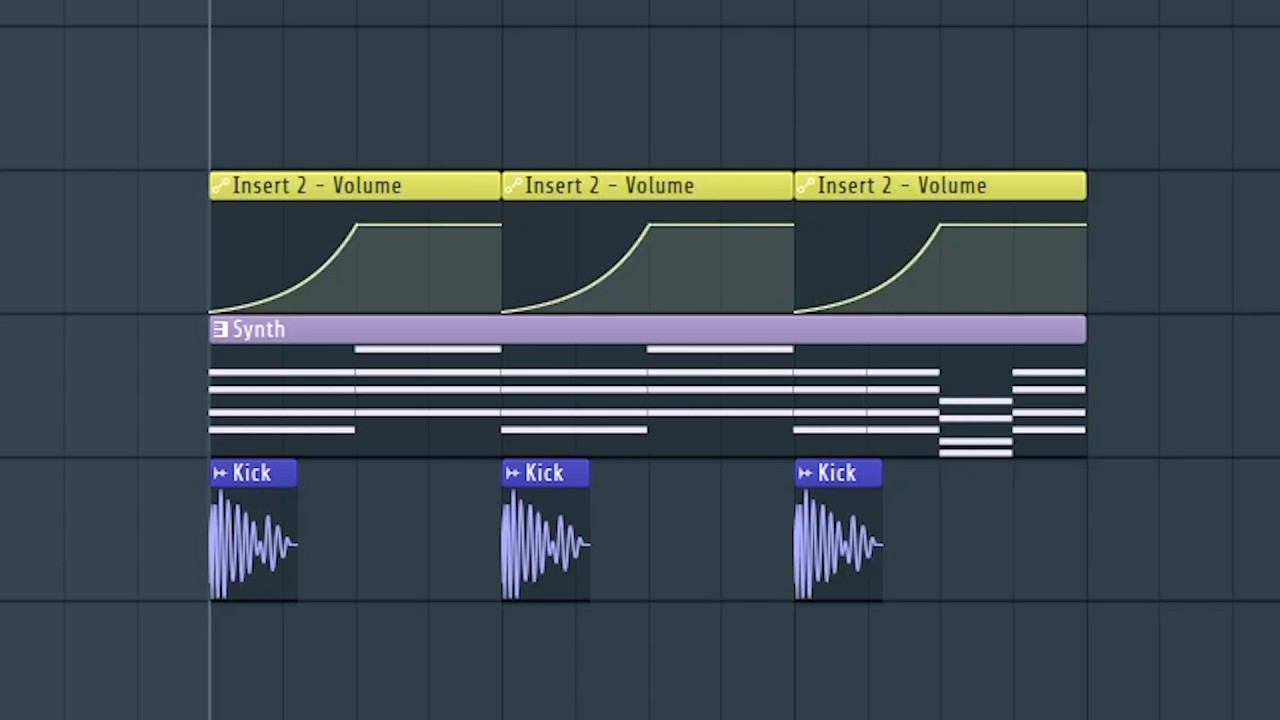Click the second Kick clip's audio icon
The width and height of the screenshot is (1280, 720).
tap(512, 473)
